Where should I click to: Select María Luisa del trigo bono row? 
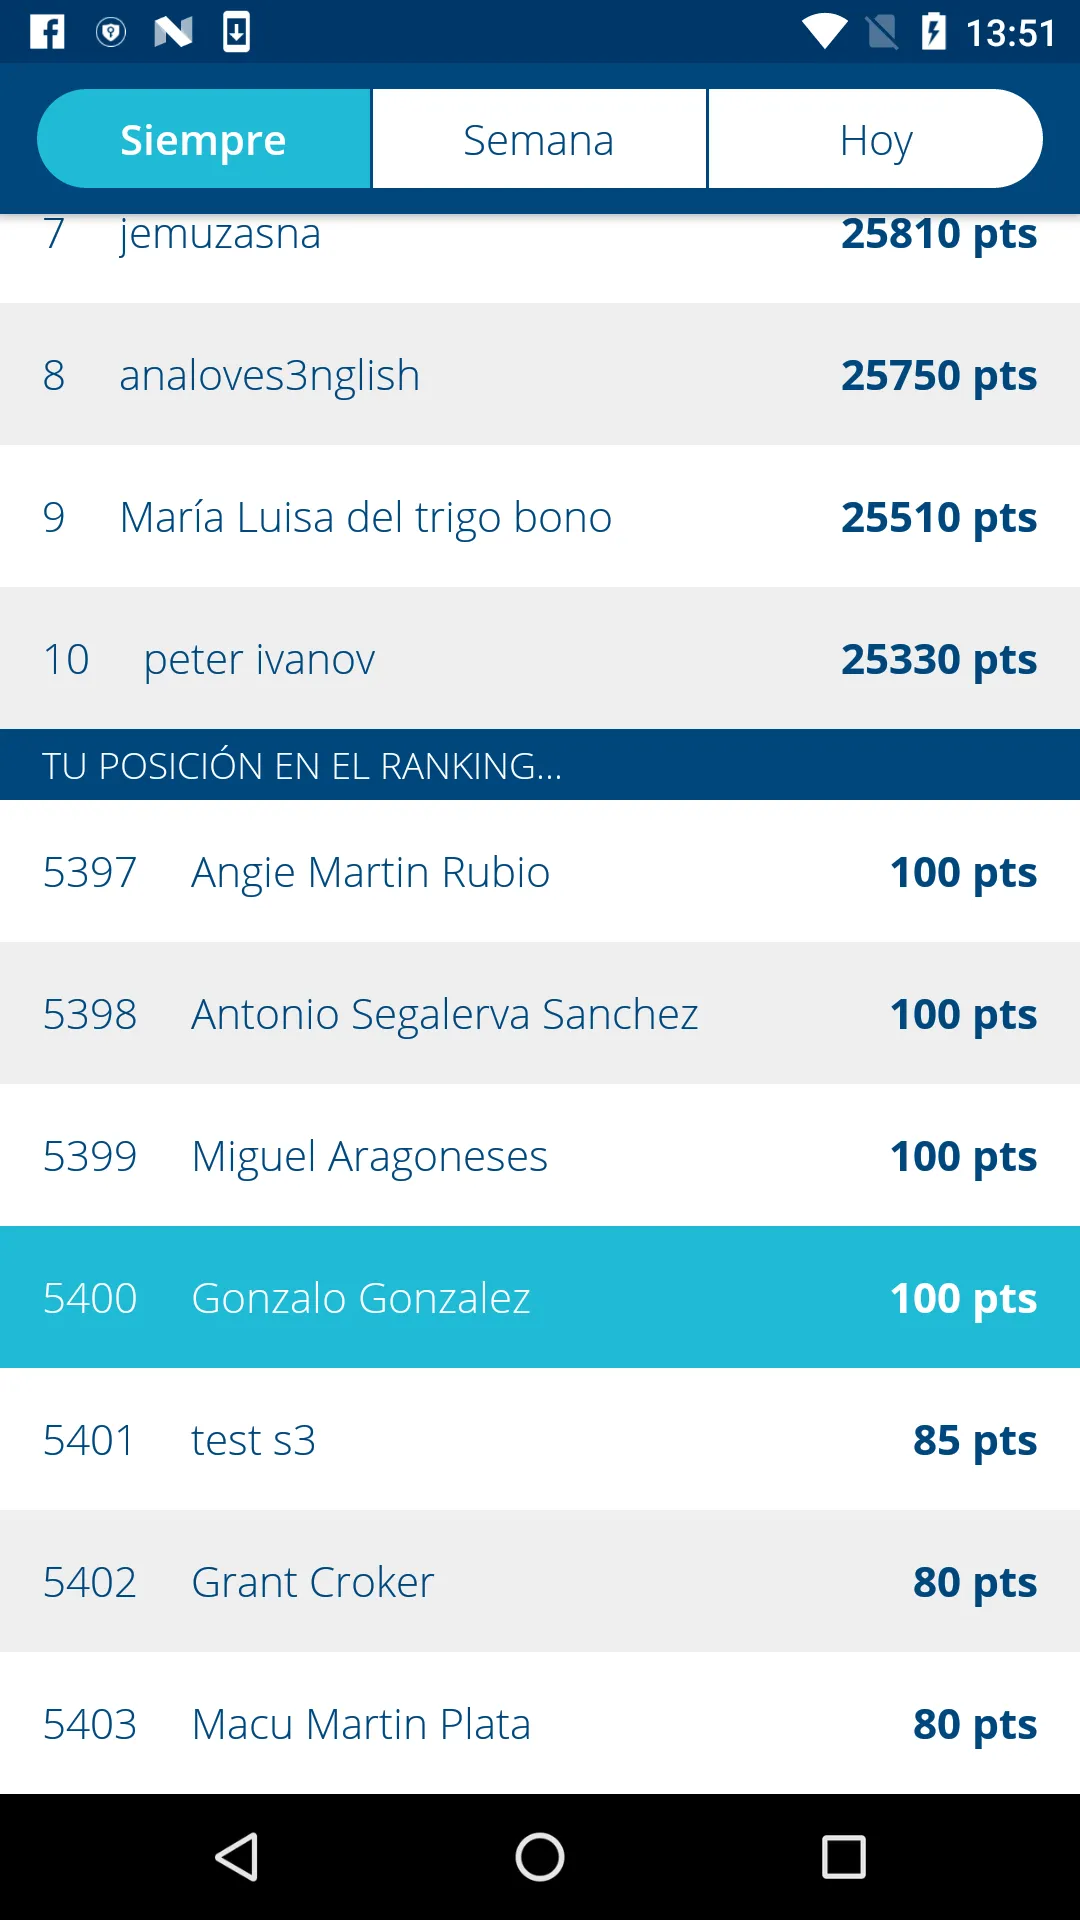[540, 517]
